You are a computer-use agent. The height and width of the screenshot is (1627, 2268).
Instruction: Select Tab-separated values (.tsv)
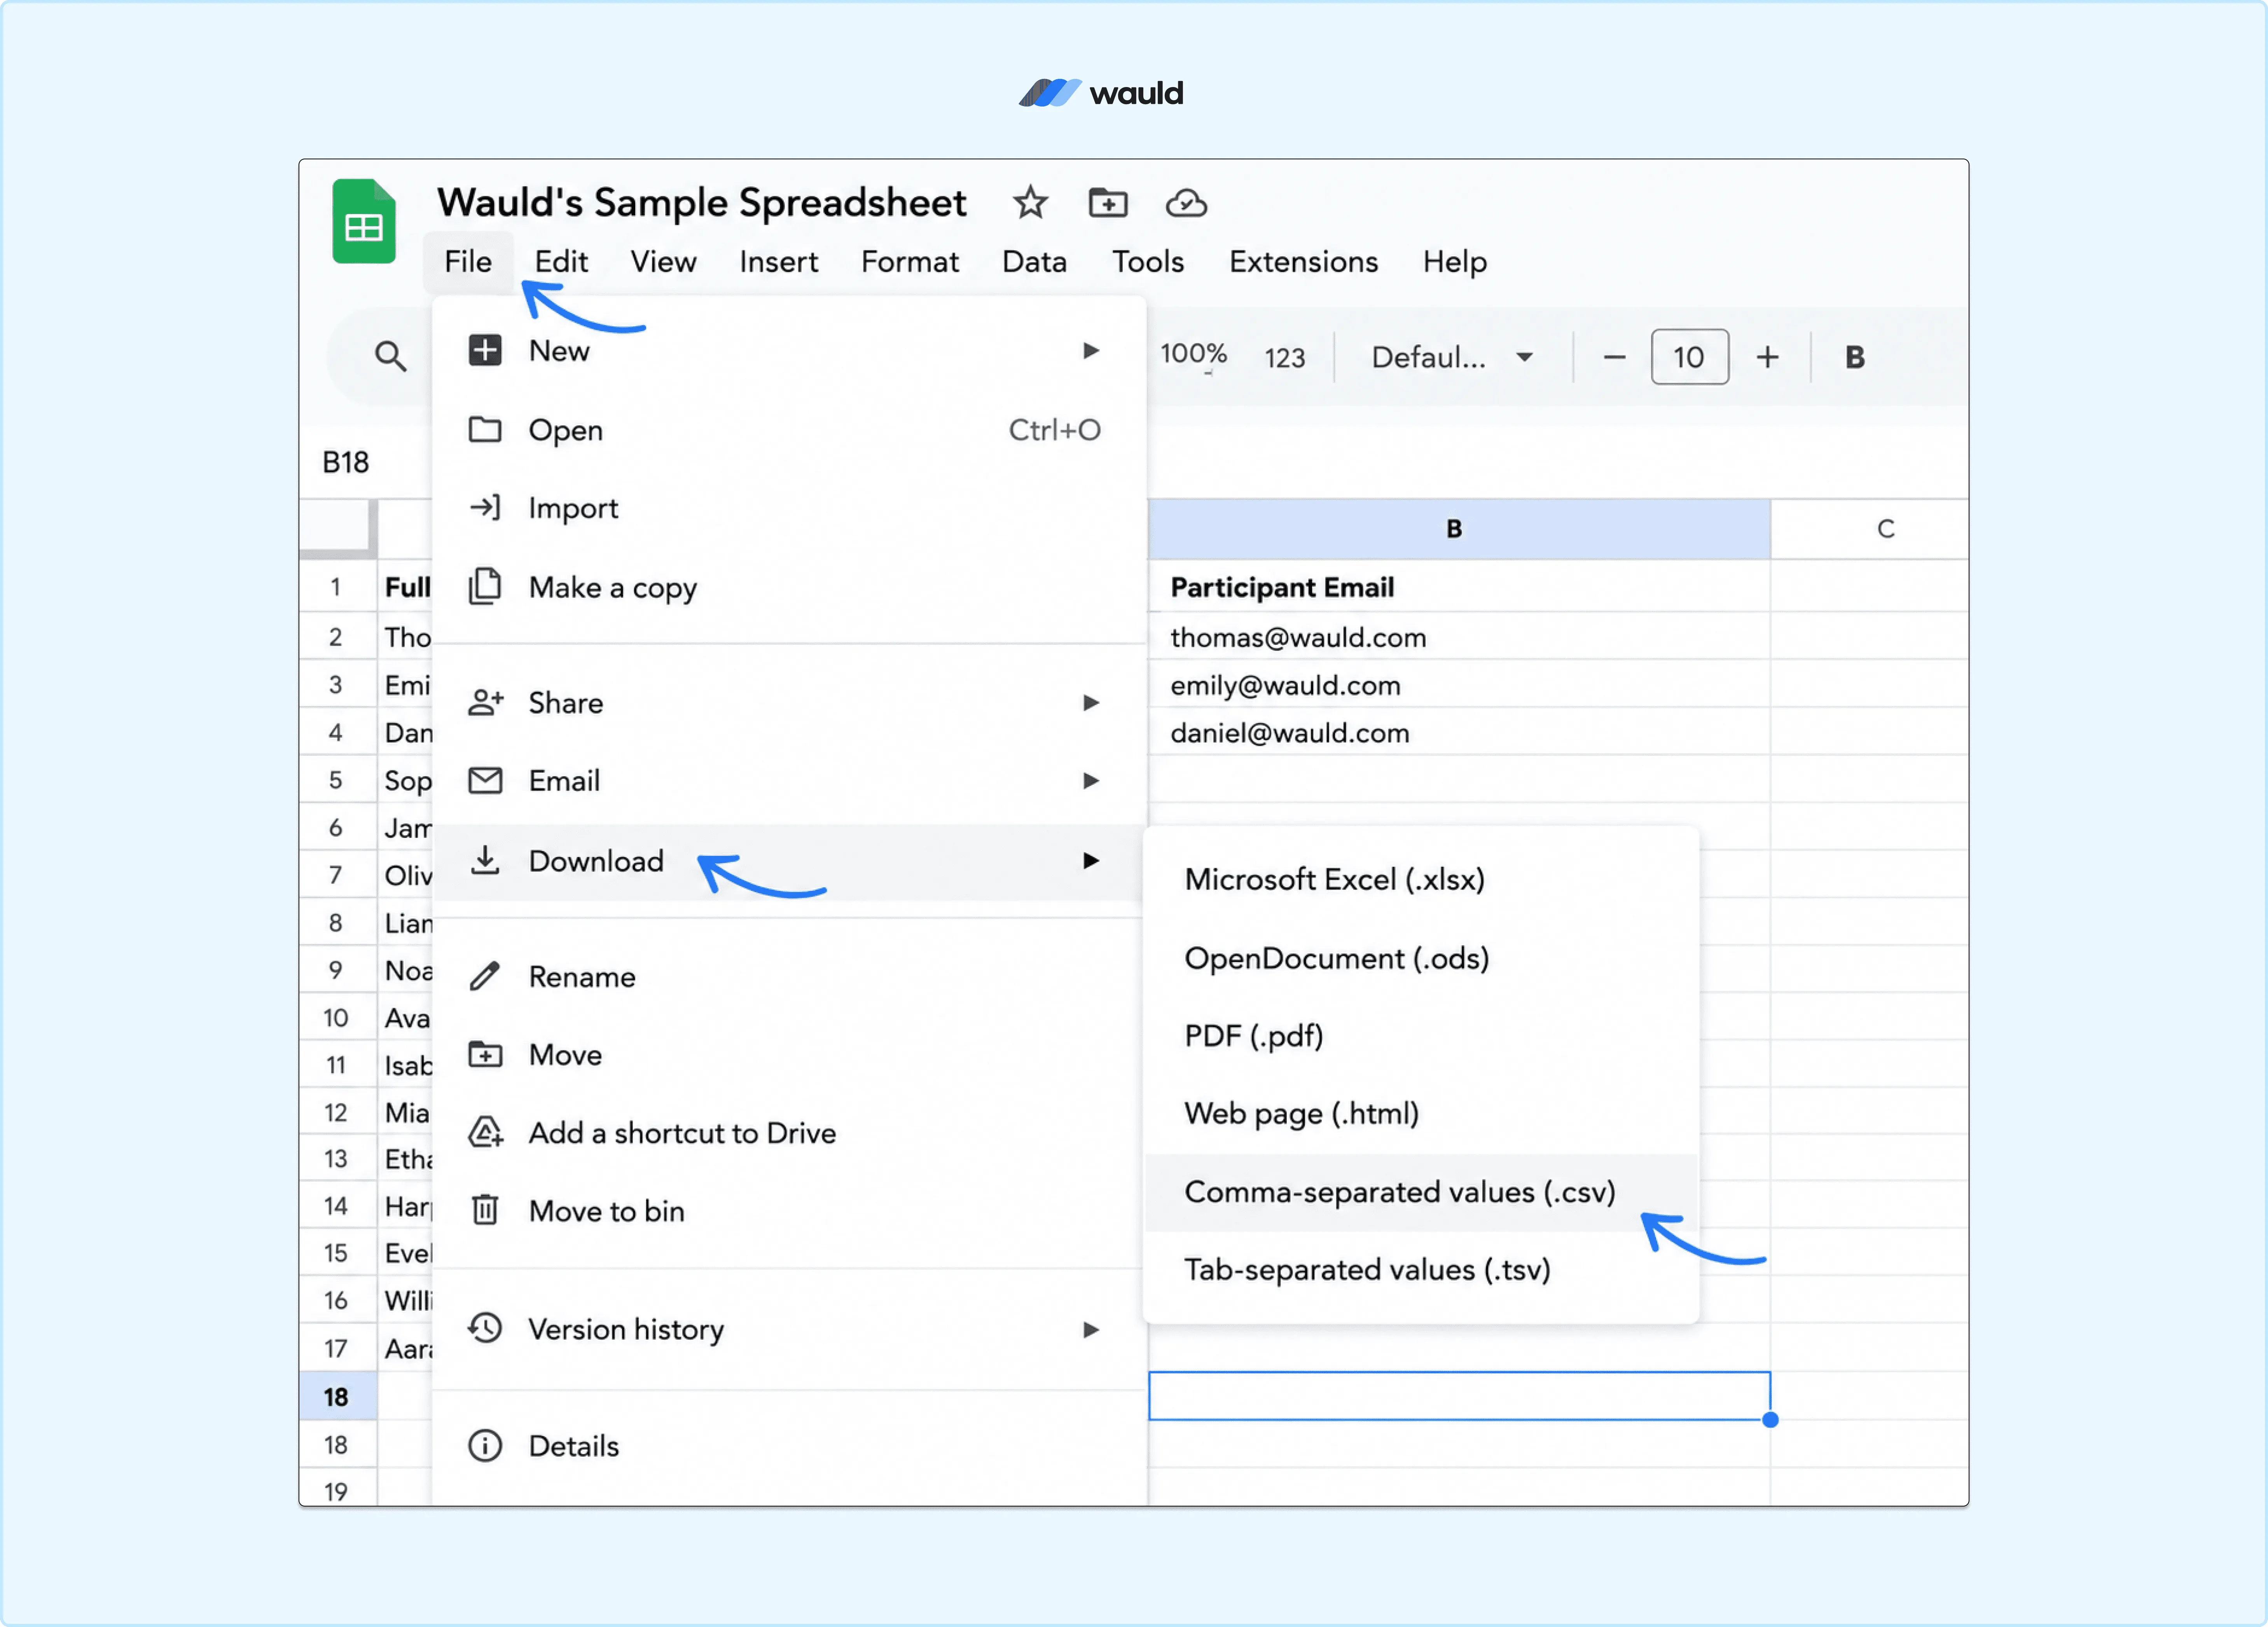coord(1421,1269)
